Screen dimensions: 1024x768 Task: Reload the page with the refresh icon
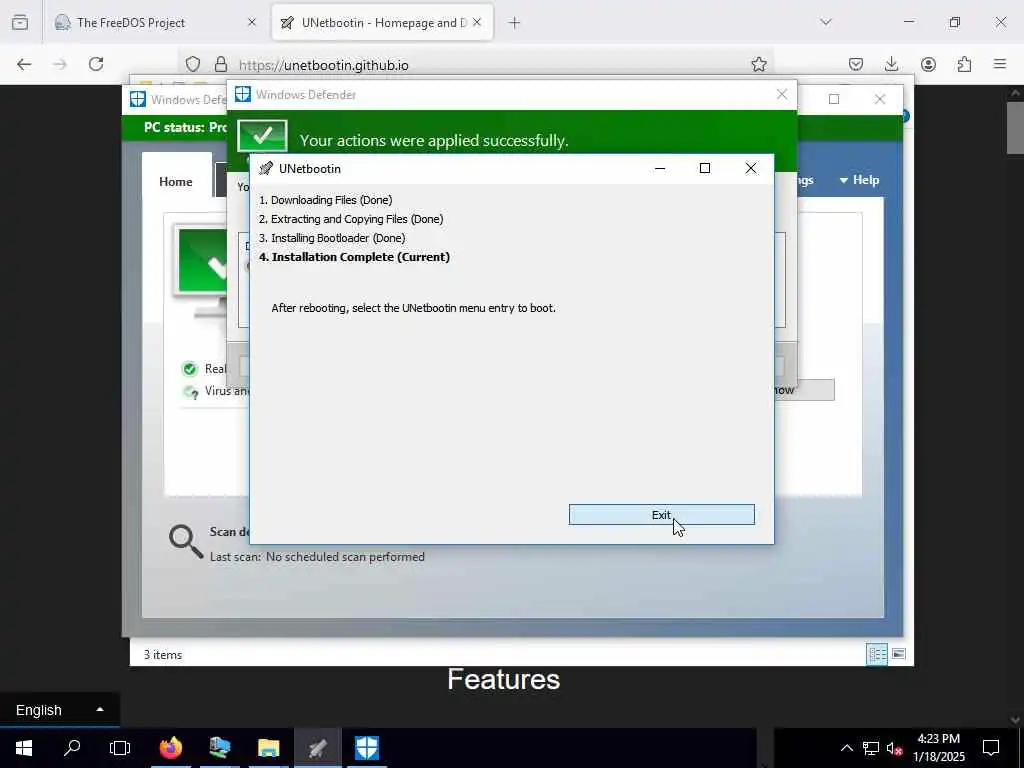[96, 64]
